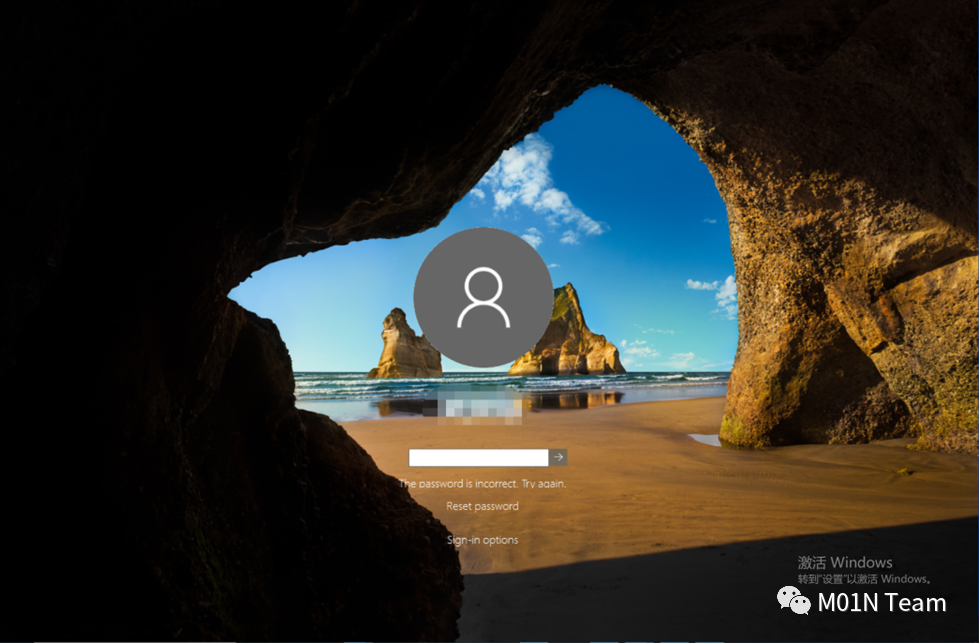Click the '转到设置以激活 Windows' watermark line
This screenshot has height=643, width=979.
[864, 579]
